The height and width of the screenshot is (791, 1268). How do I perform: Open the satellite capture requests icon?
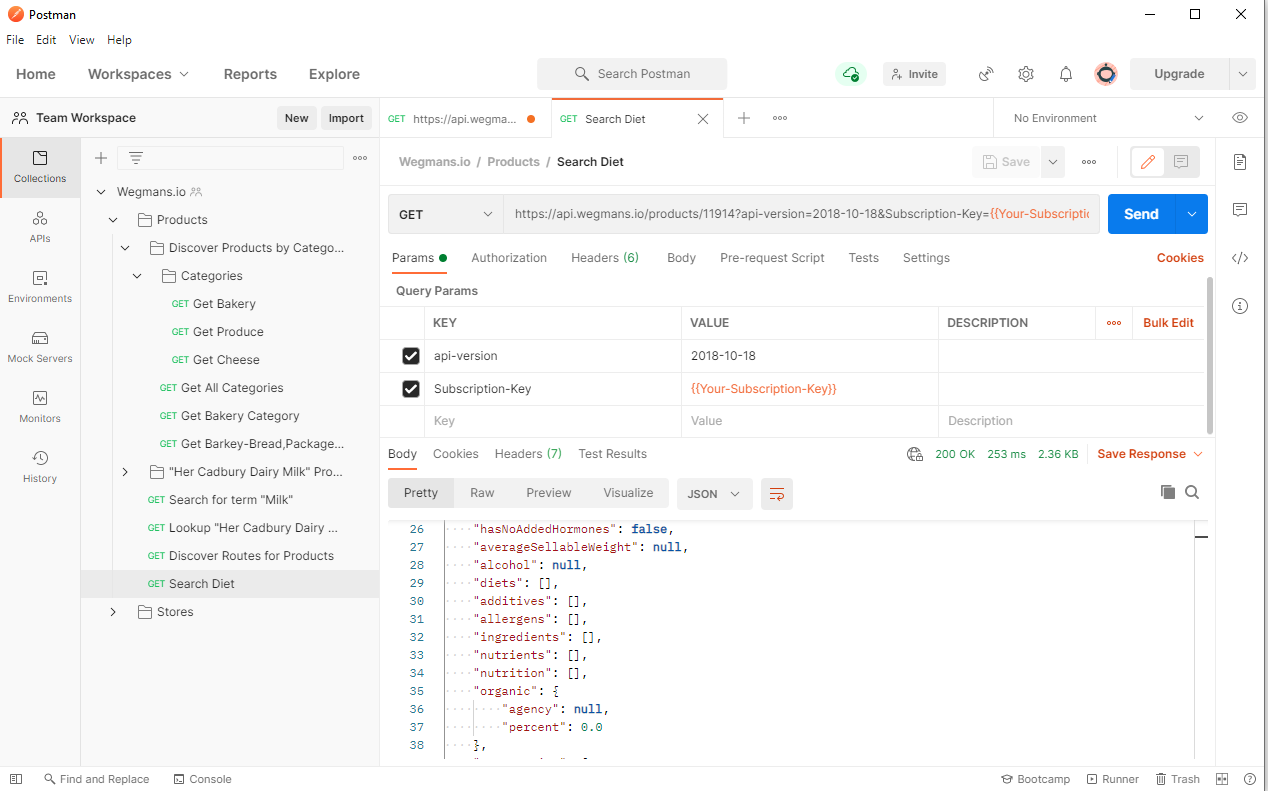click(x=986, y=74)
